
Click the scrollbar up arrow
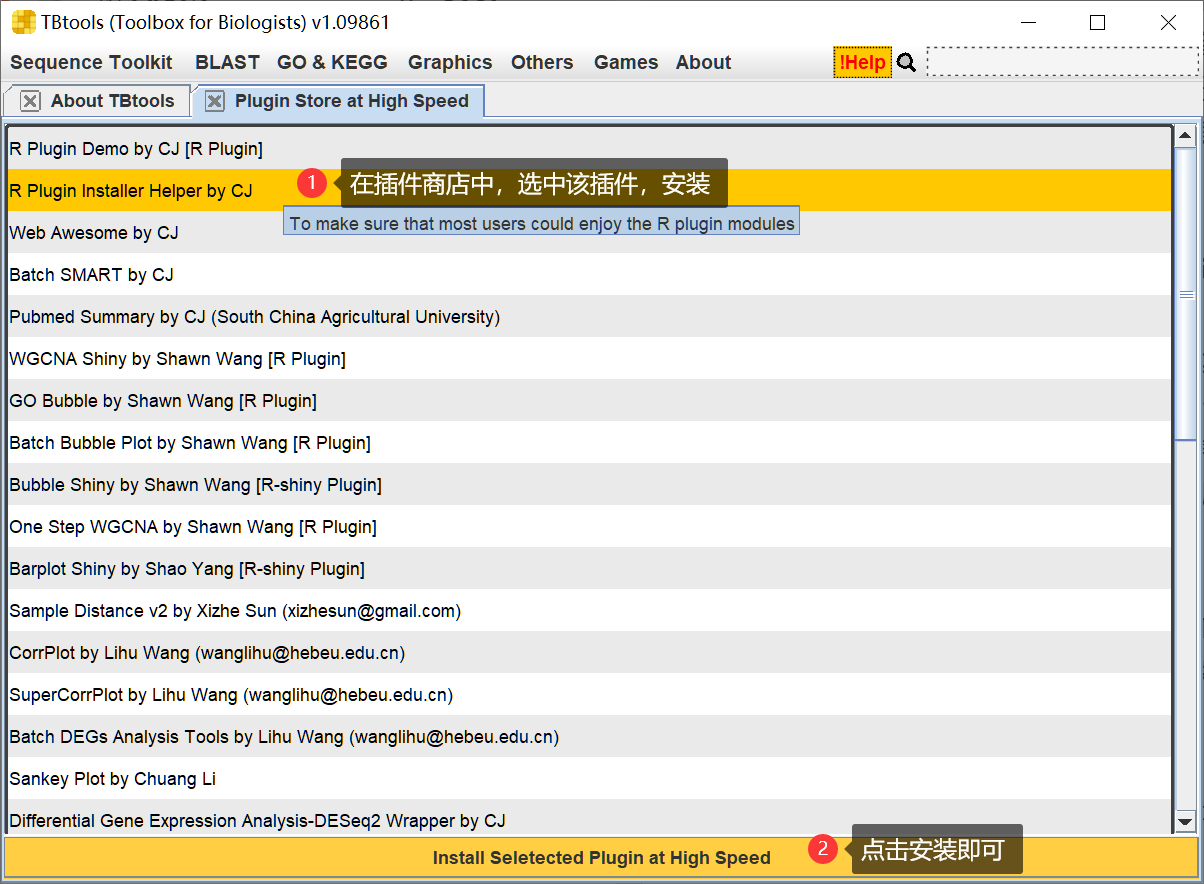[x=1185, y=136]
